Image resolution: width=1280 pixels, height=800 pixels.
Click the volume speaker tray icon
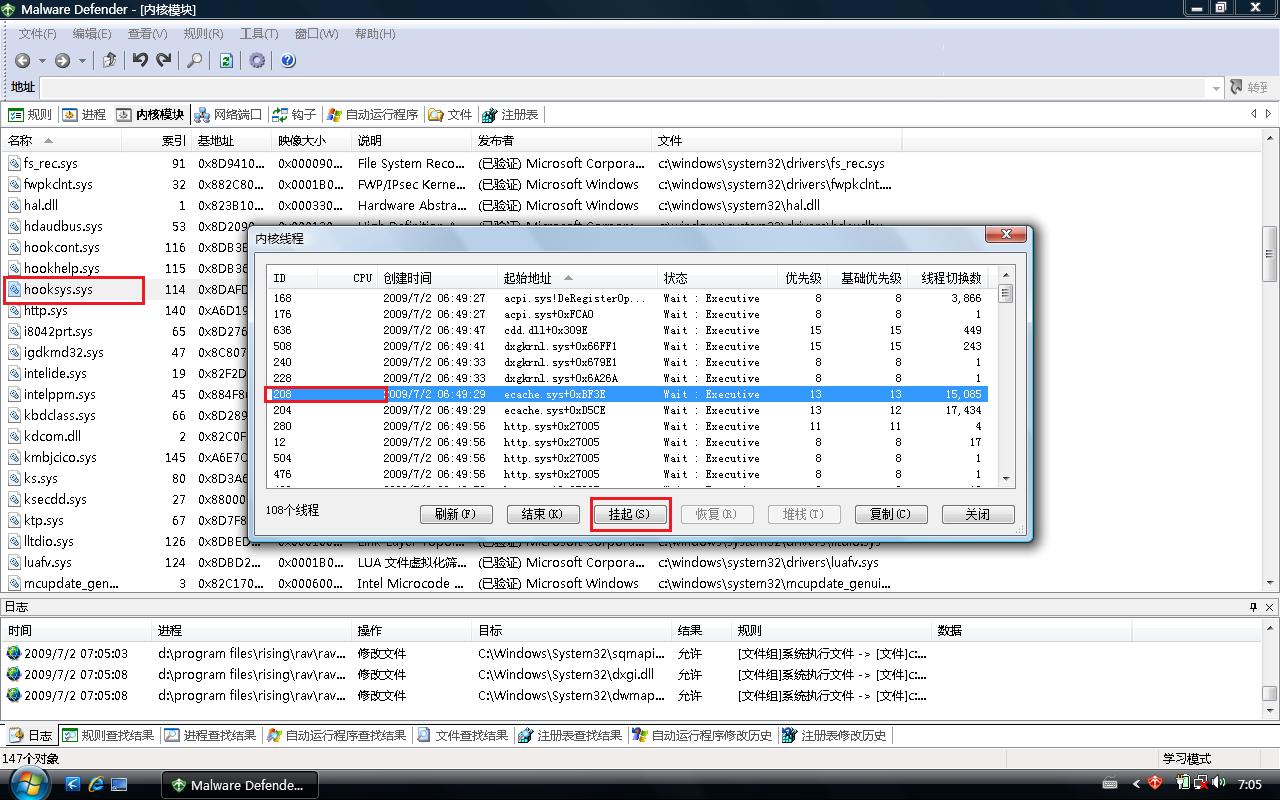[1219, 784]
